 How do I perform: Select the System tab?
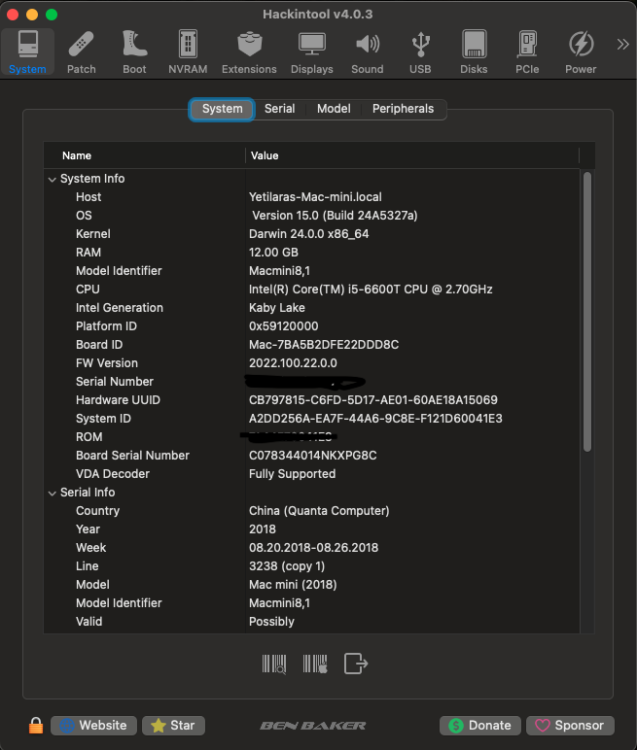tap(222, 109)
